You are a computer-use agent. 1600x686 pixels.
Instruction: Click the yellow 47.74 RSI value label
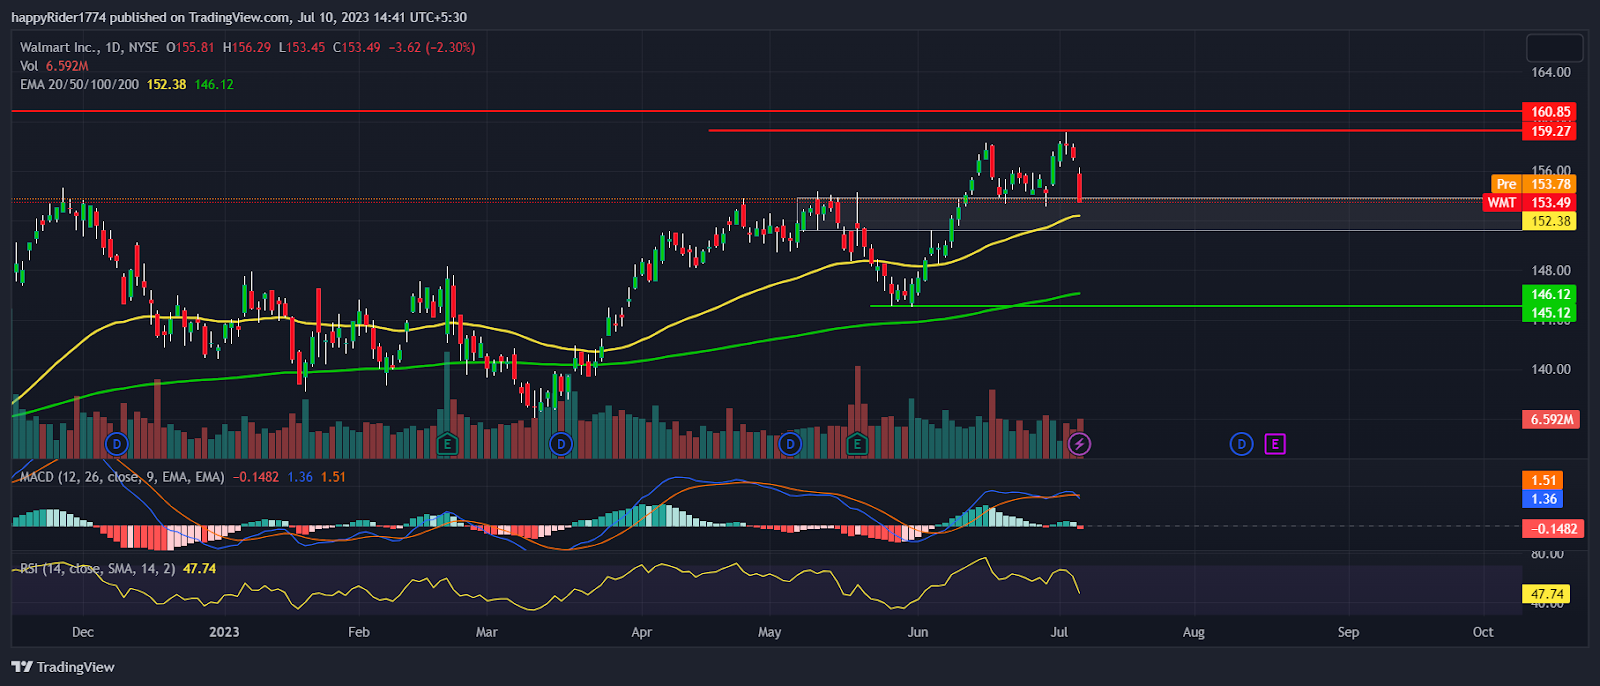tap(1546, 594)
